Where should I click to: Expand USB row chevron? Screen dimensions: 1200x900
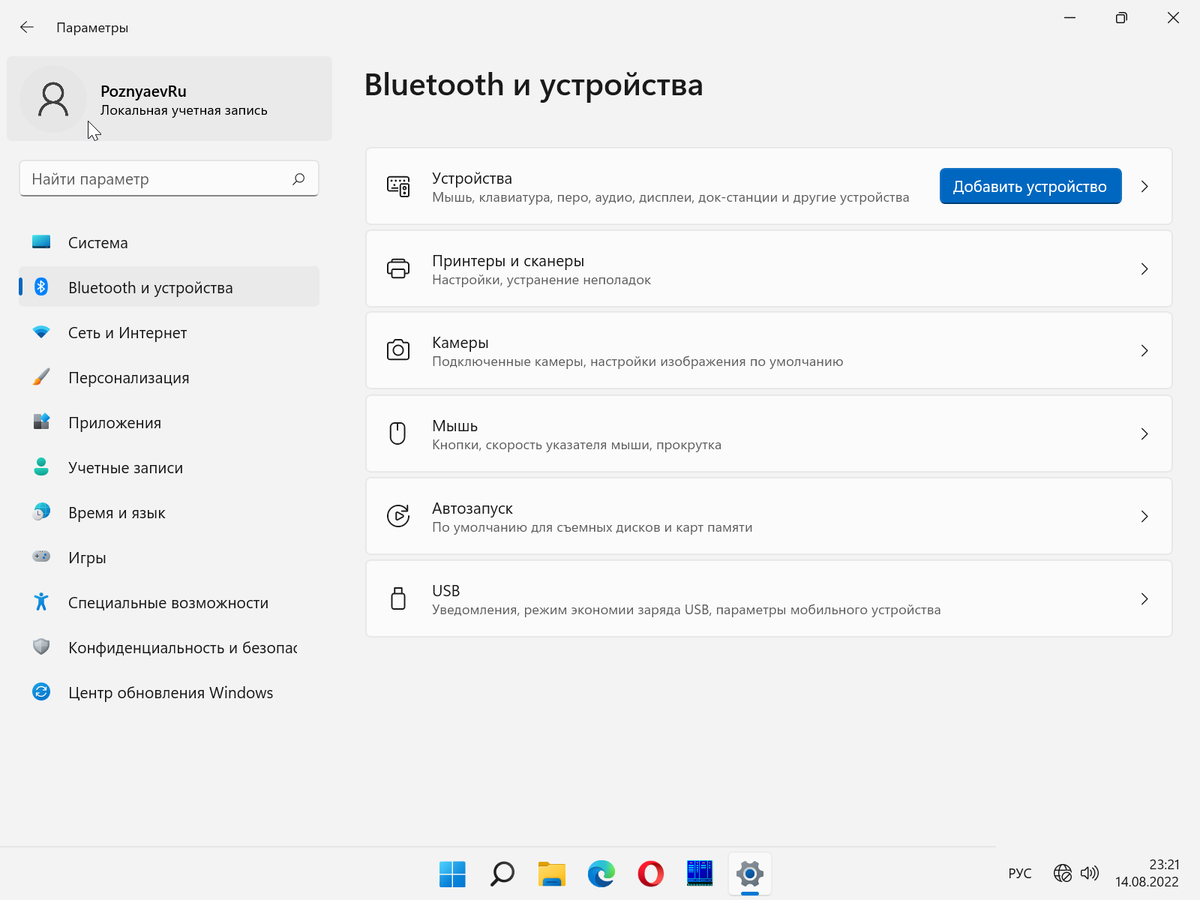1145,598
